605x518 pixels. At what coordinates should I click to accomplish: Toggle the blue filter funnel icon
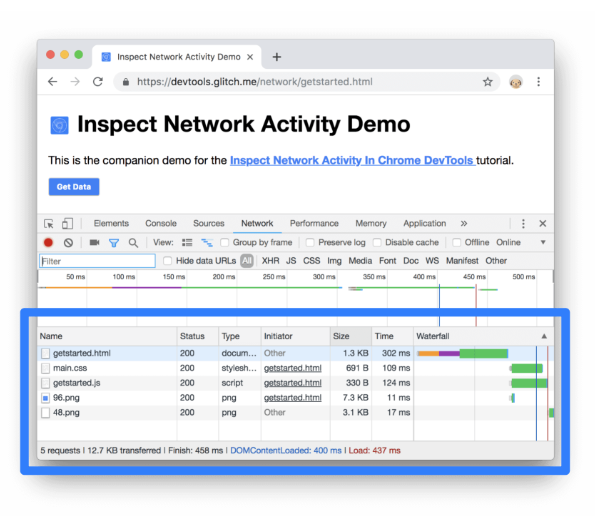coord(114,243)
